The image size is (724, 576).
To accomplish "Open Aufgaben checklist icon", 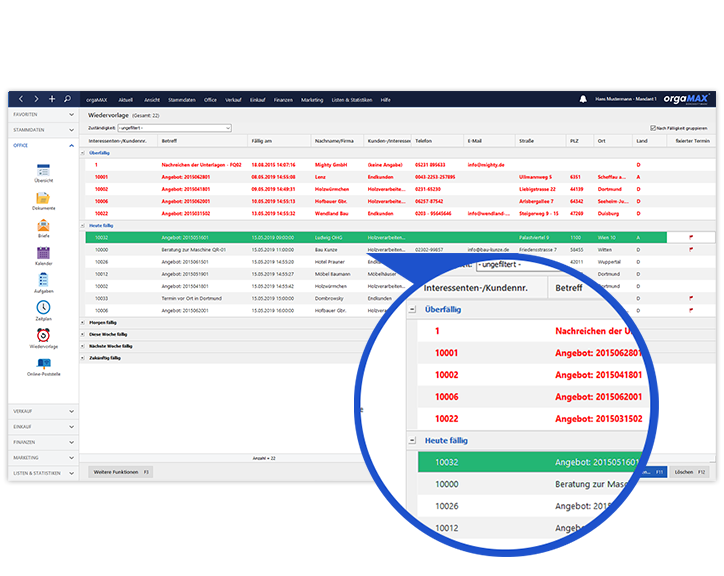I will point(43,284).
